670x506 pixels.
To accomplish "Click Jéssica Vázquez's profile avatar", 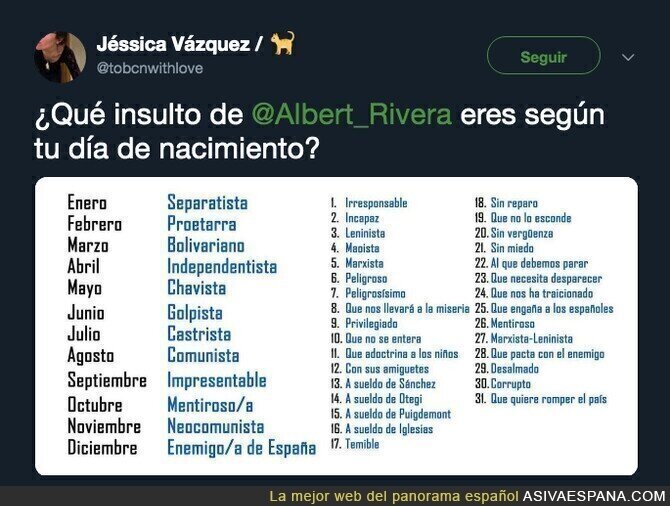I will (60, 57).
